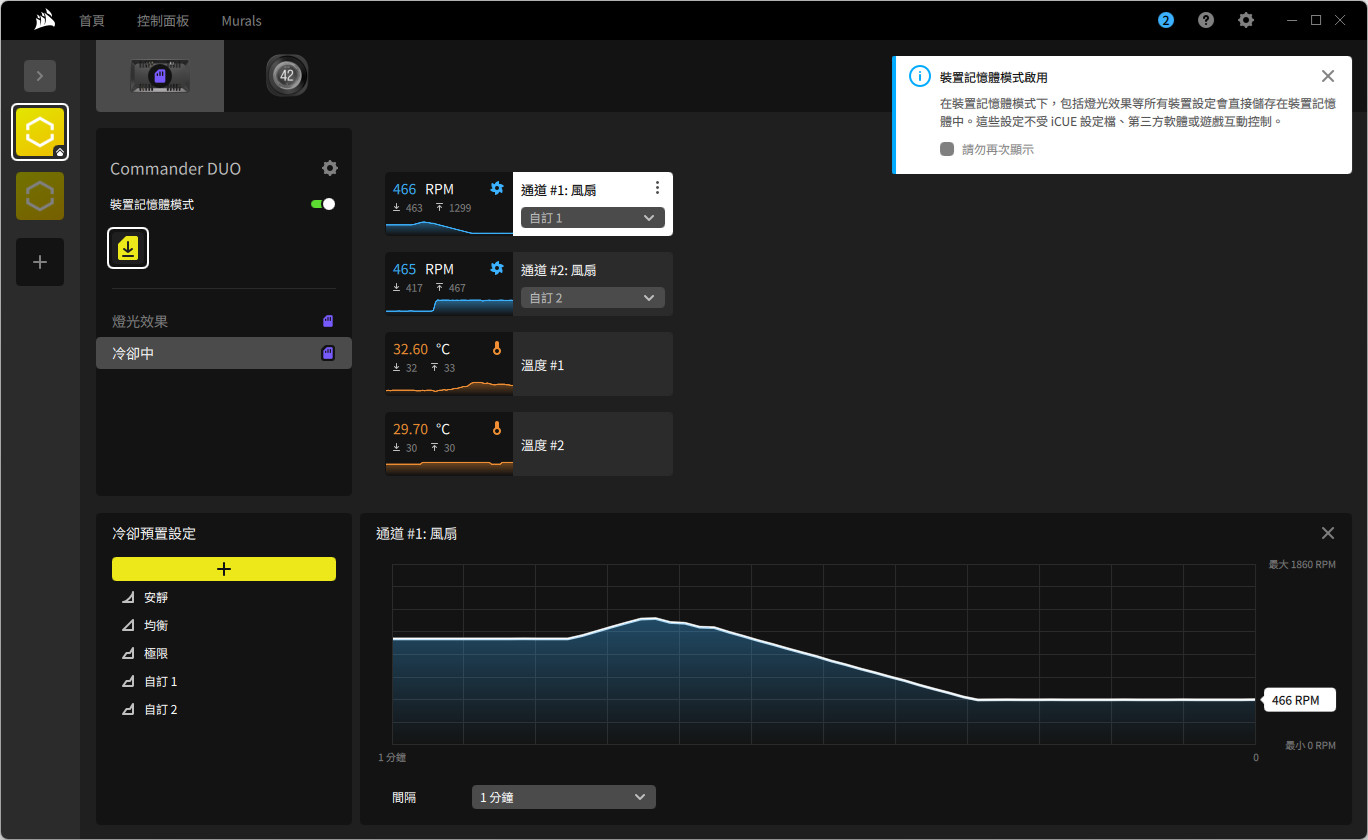Screen dimensions: 1368x840
Task: Click gear icon on Channel #2 fan tile
Action: pyautogui.click(x=497, y=268)
